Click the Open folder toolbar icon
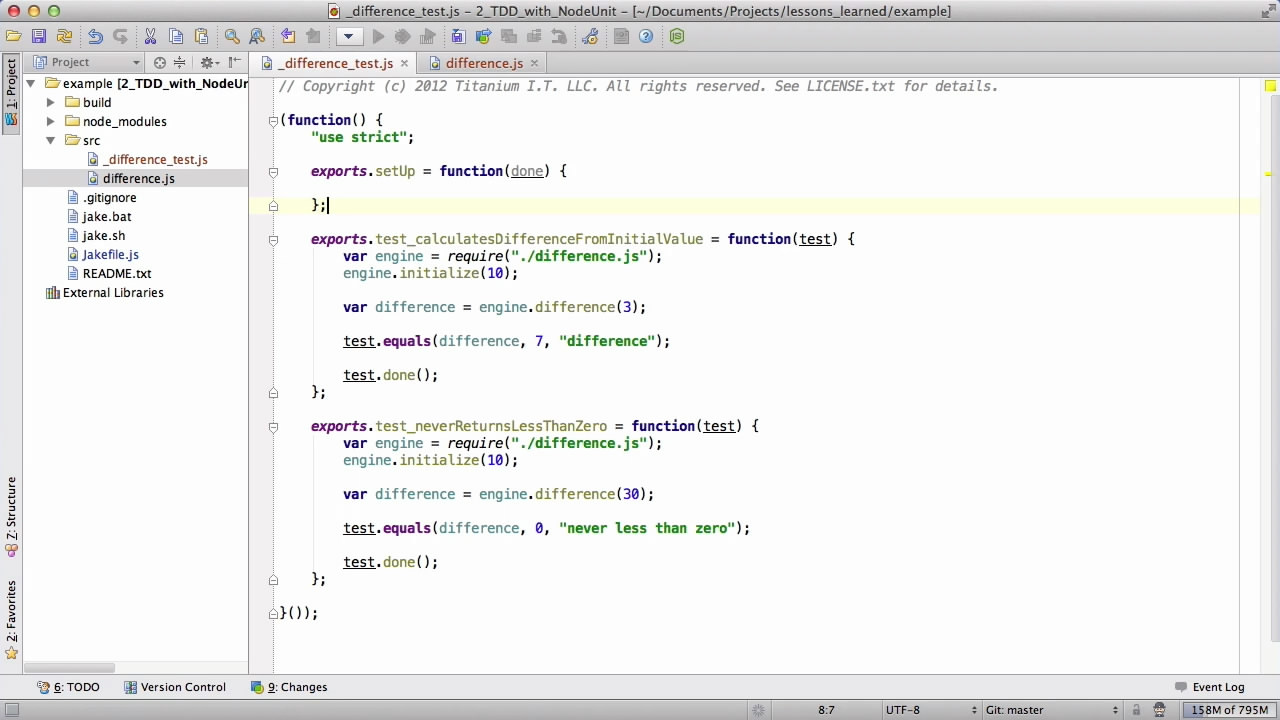 click(13, 36)
